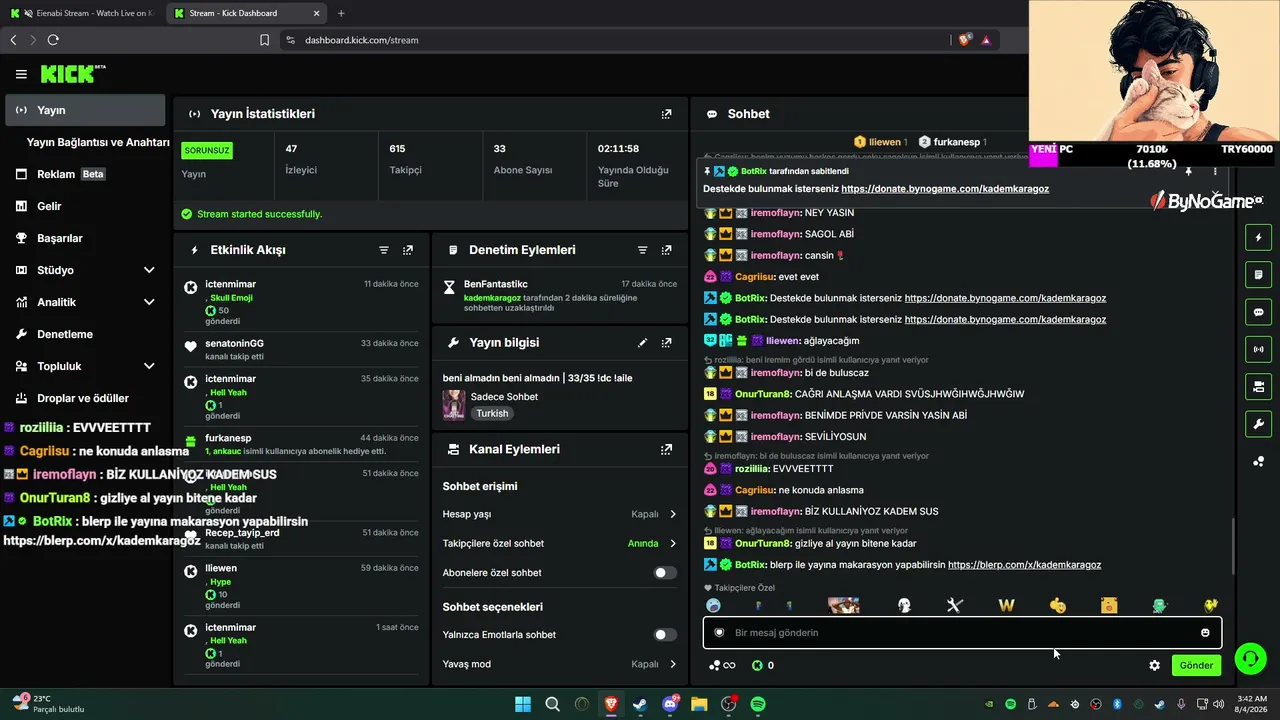This screenshot has height=720, width=1280.
Task: Toggle Yalnızca Emotlarla sohbet switch
Action: pyautogui.click(x=665, y=635)
